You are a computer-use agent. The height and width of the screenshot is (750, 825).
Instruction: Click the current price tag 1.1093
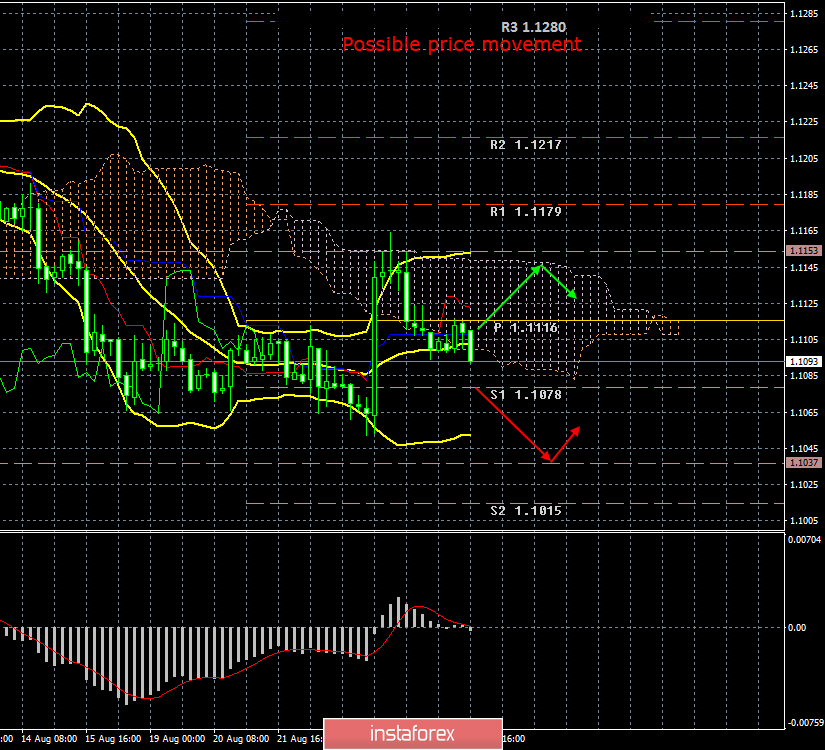click(x=803, y=362)
